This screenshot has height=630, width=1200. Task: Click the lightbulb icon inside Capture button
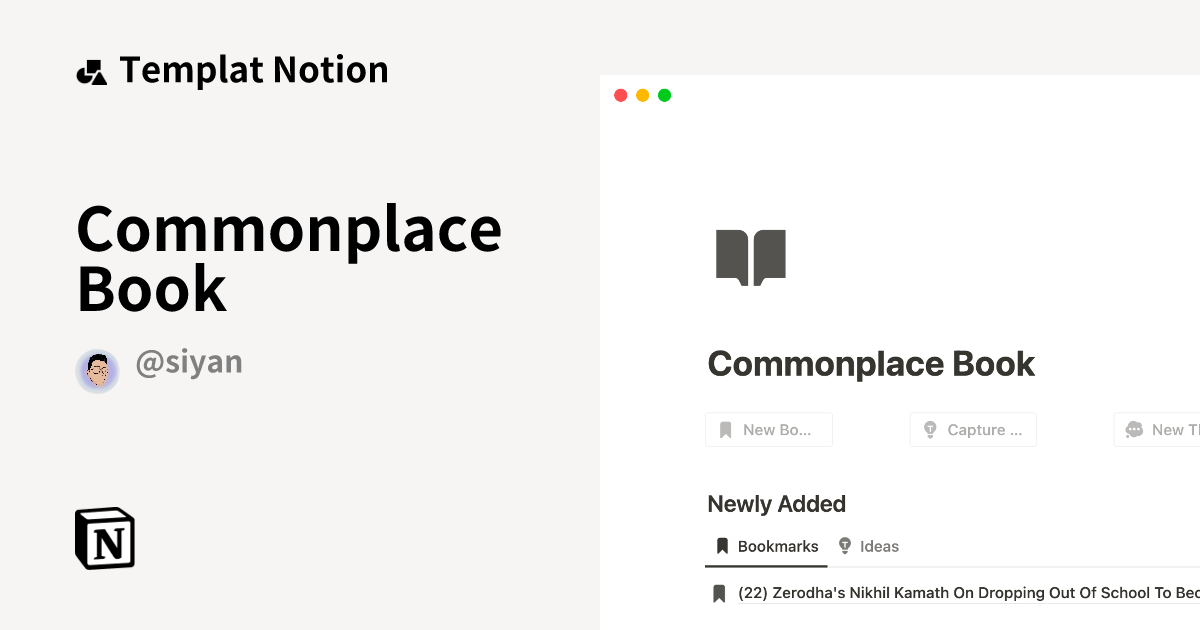(x=930, y=429)
